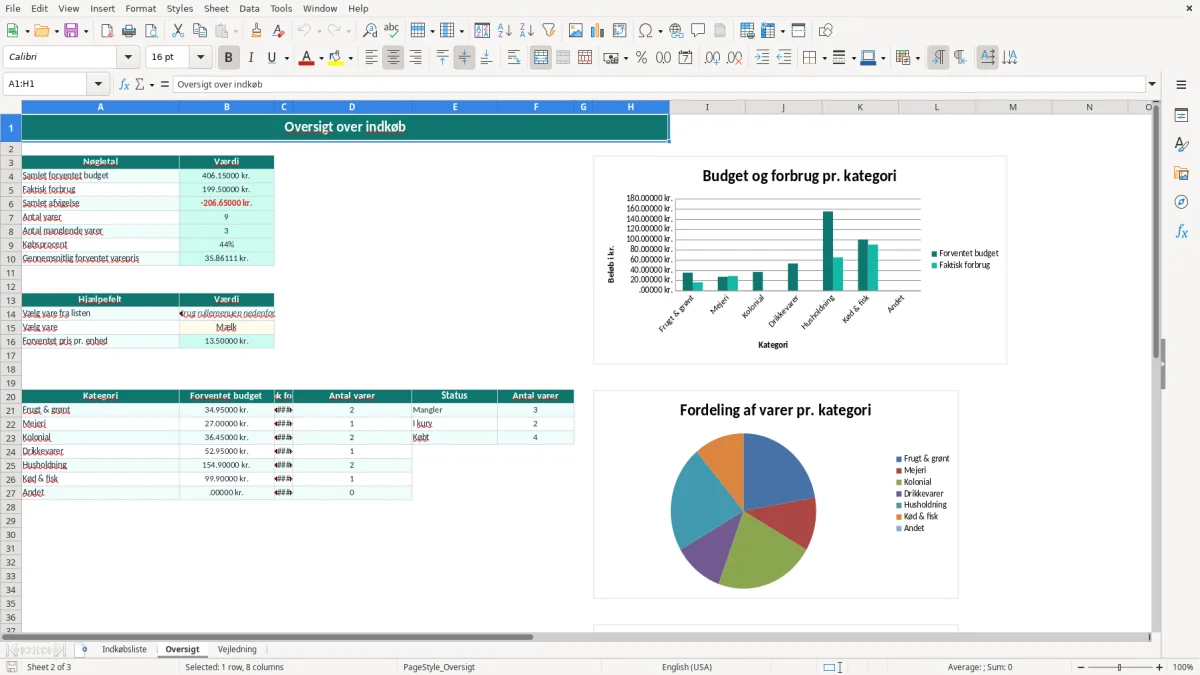
Task: Open the Format menu
Action: click(140, 8)
